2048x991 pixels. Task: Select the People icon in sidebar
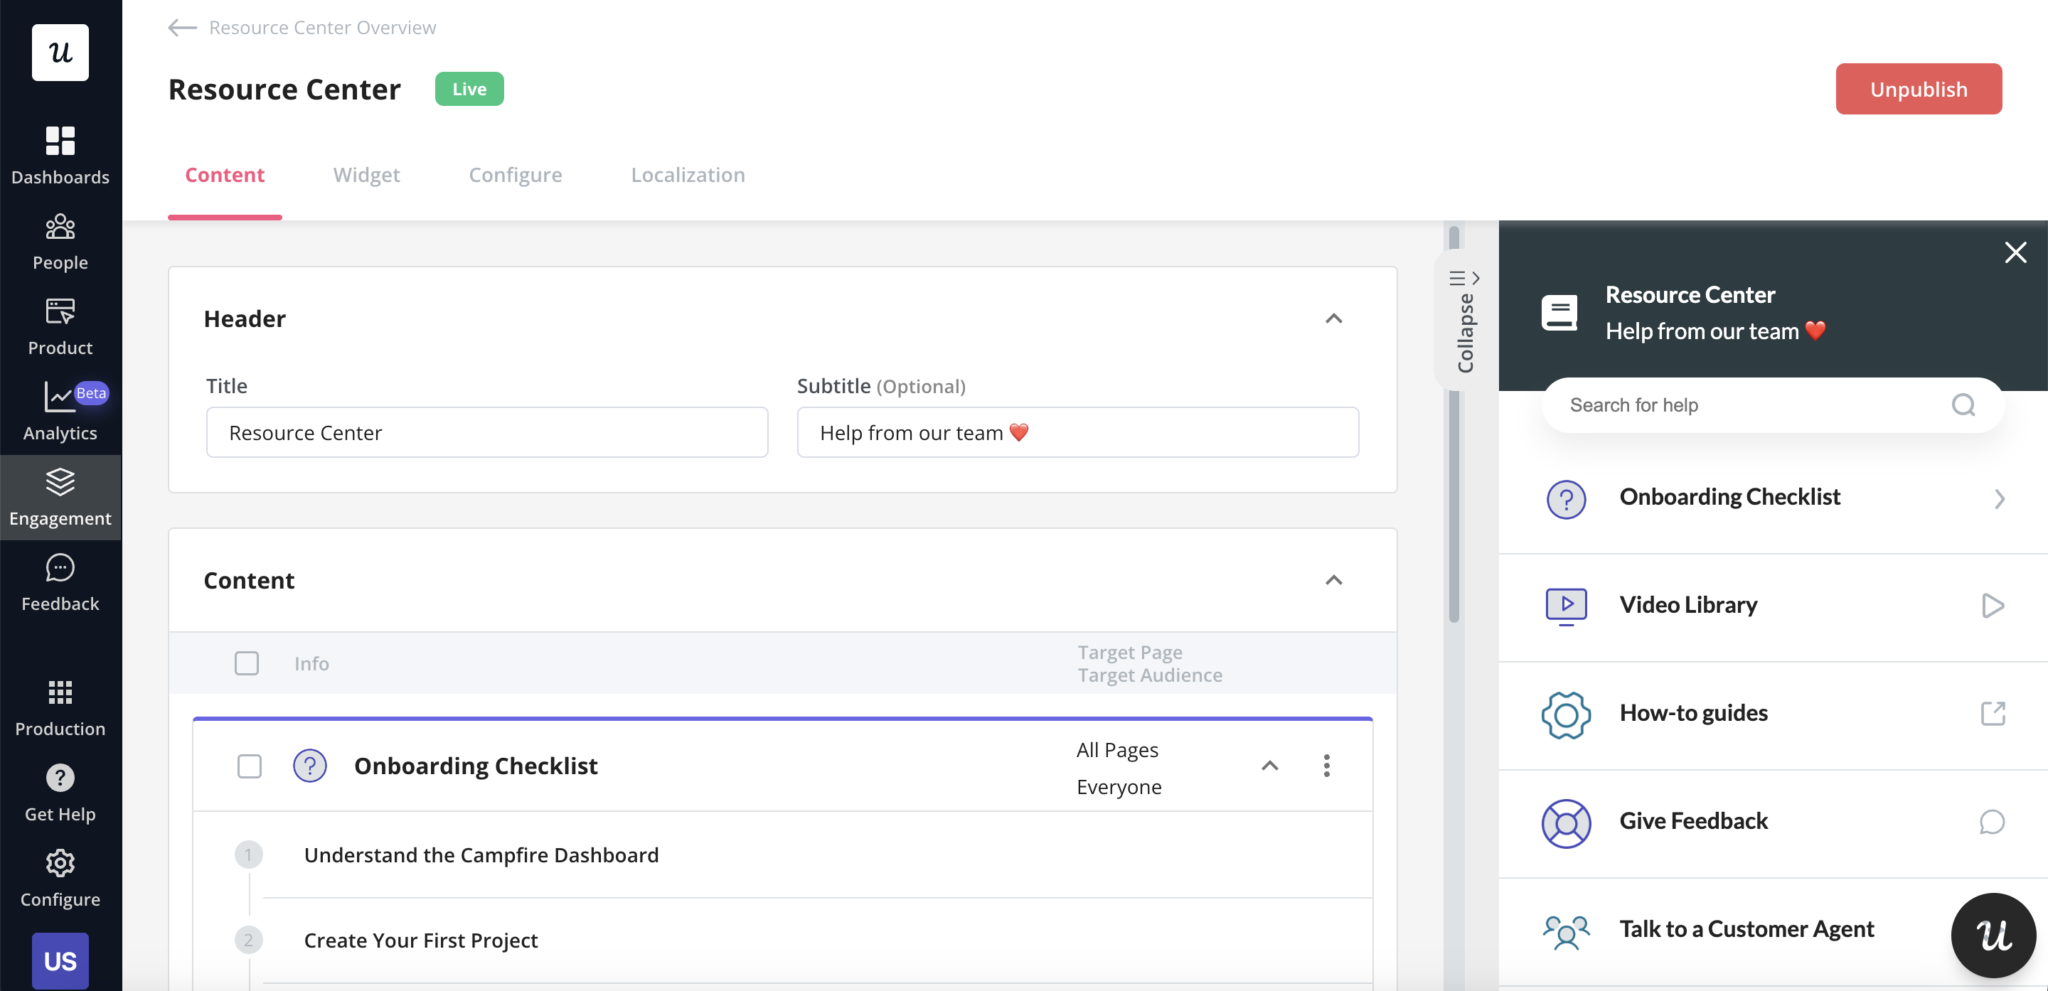coord(60,238)
